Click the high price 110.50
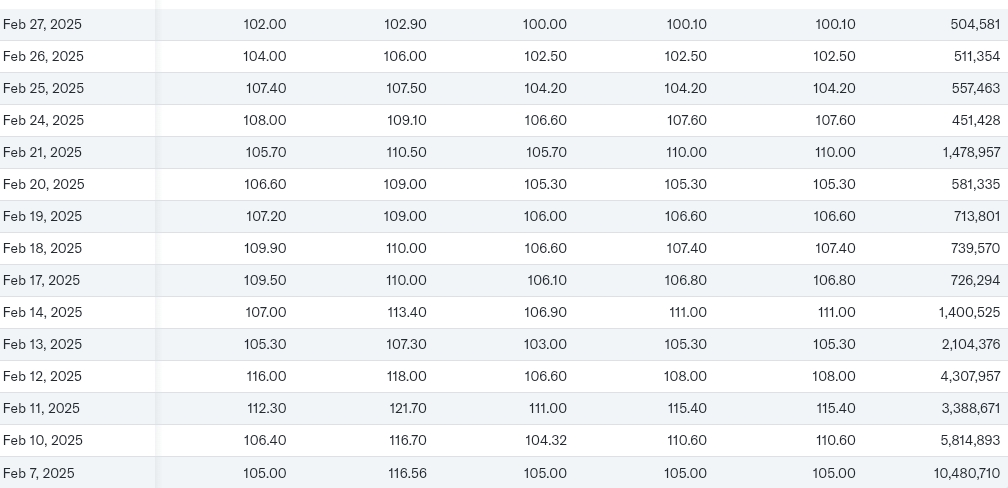This screenshot has width=1008, height=488. coord(406,152)
